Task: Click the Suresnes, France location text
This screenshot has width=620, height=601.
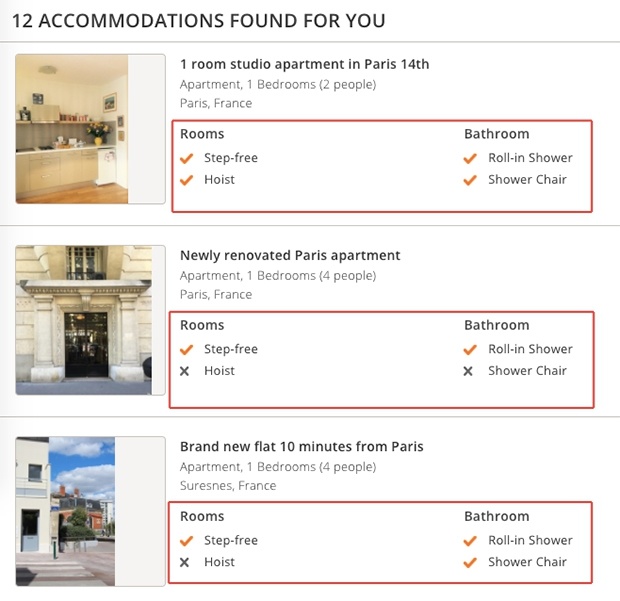Action: (x=228, y=486)
